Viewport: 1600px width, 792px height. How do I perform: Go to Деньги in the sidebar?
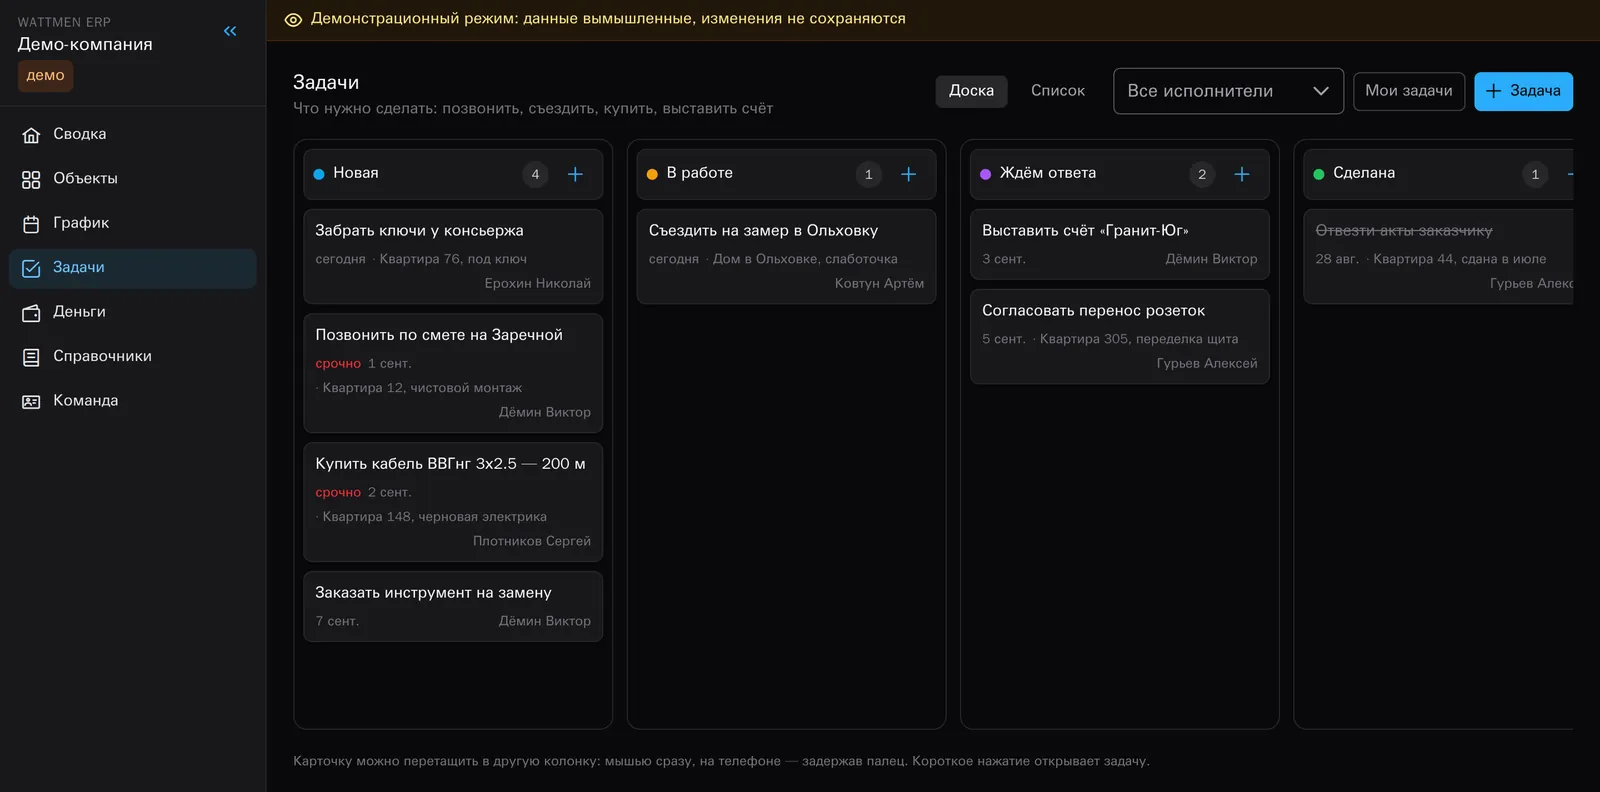(x=133, y=312)
